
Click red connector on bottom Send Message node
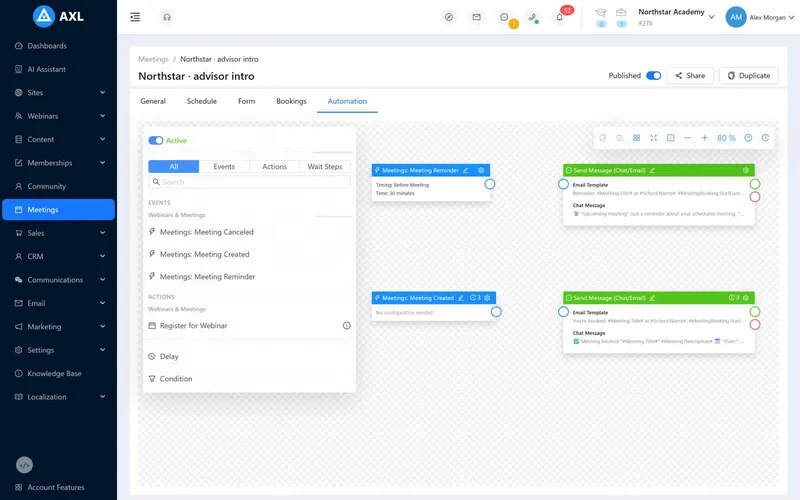755,324
